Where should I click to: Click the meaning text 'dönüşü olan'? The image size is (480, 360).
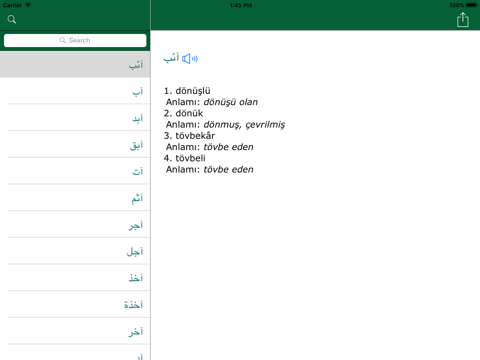tap(231, 102)
